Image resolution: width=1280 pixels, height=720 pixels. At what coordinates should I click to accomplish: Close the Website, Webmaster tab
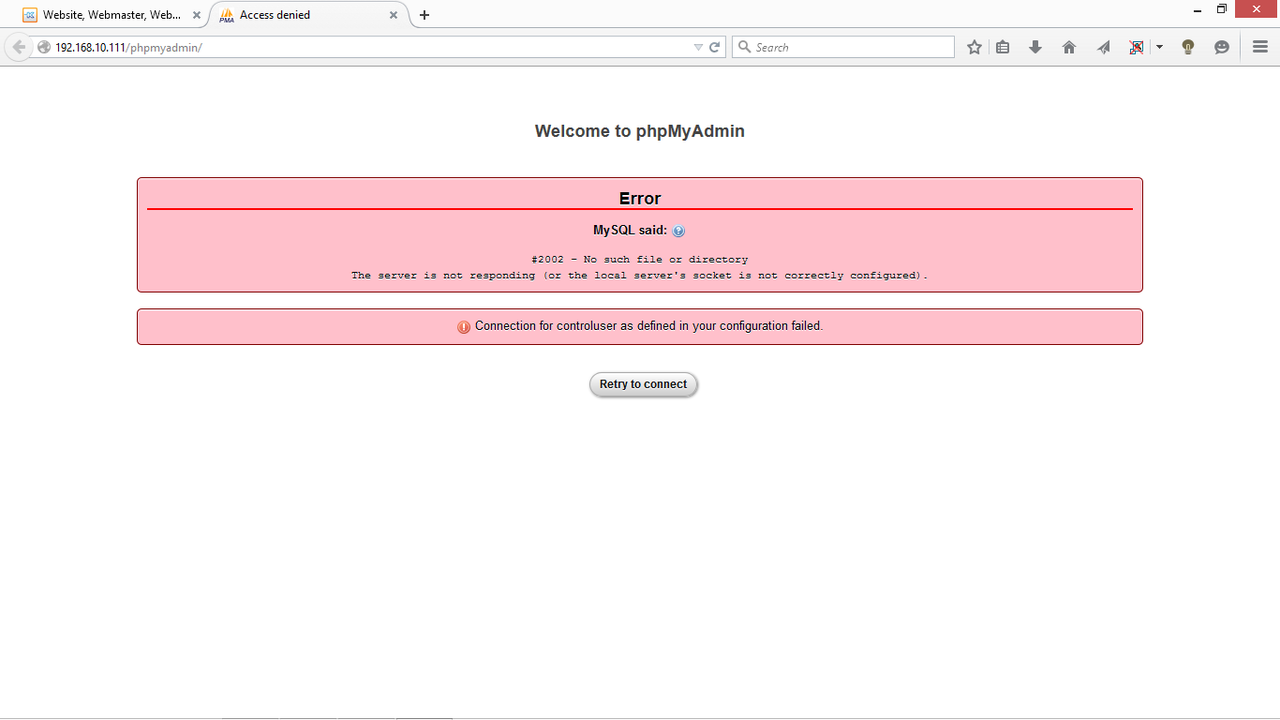pos(196,15)
